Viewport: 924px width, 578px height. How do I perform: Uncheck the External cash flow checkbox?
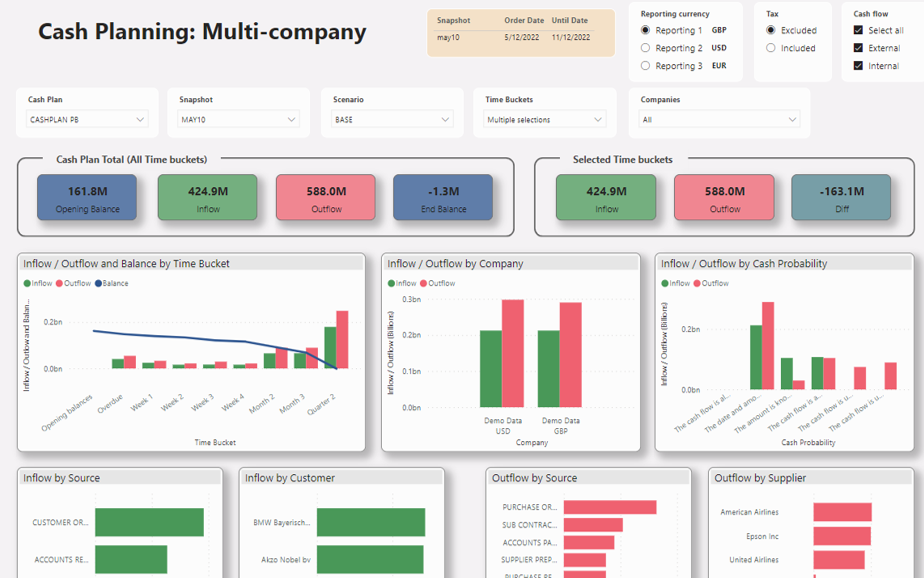[x=858, y=48]
